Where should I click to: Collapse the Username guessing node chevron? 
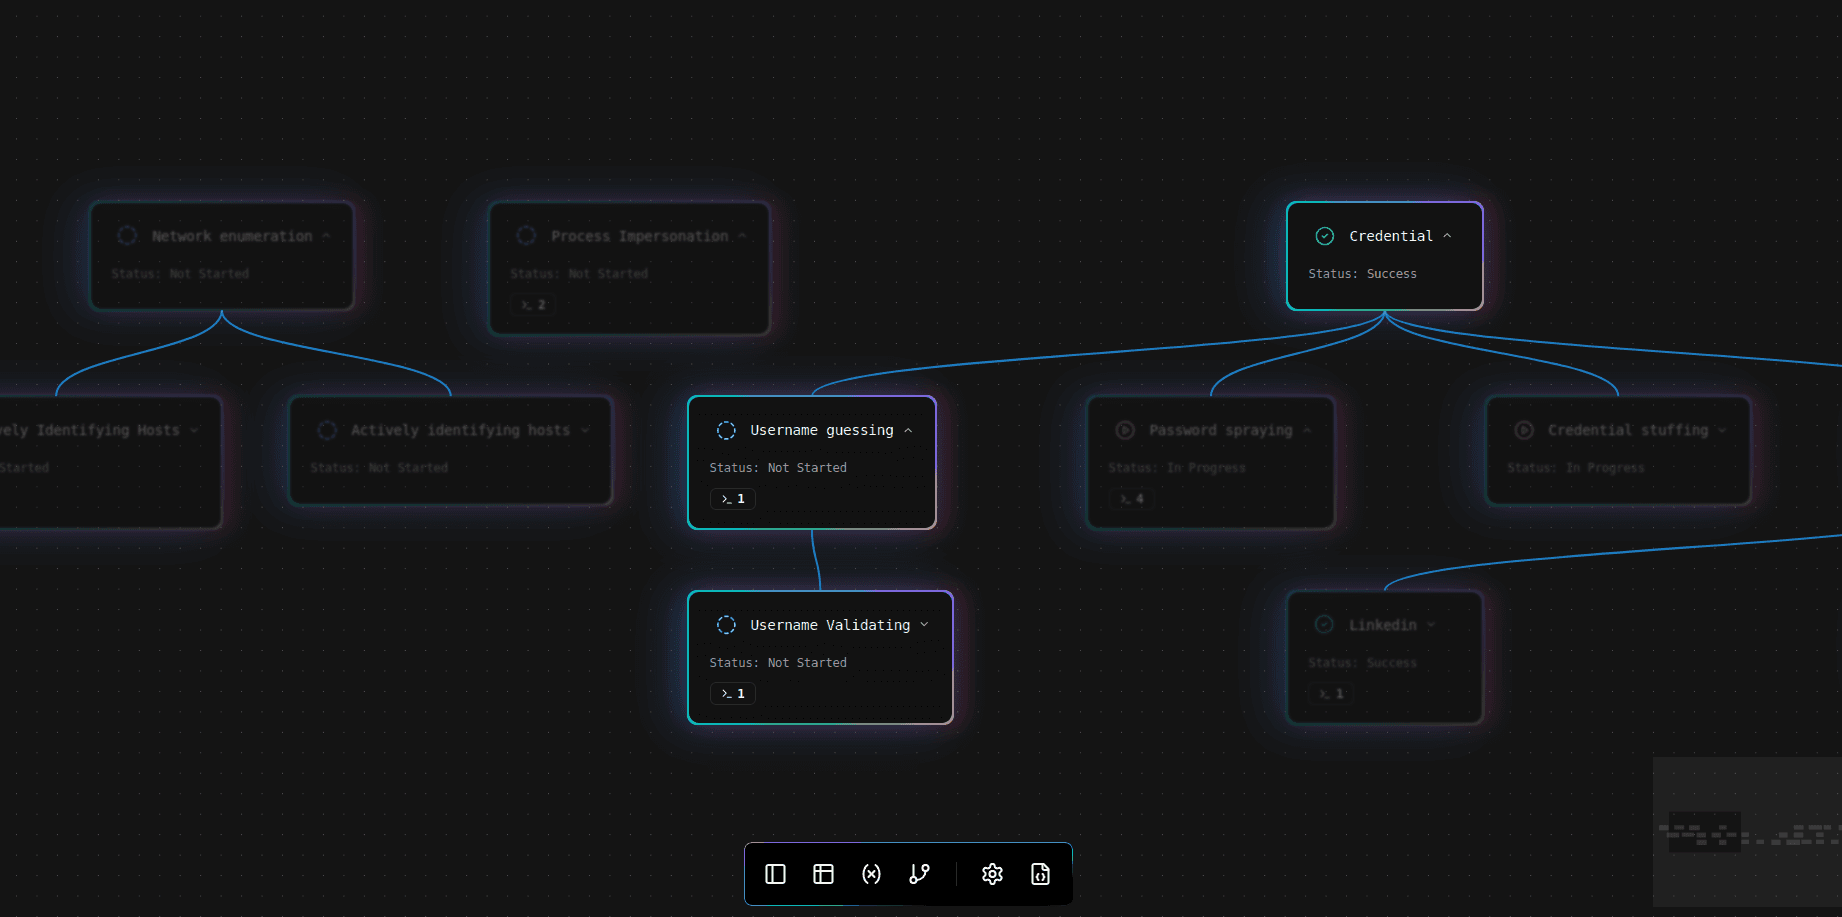pos(908,430)
